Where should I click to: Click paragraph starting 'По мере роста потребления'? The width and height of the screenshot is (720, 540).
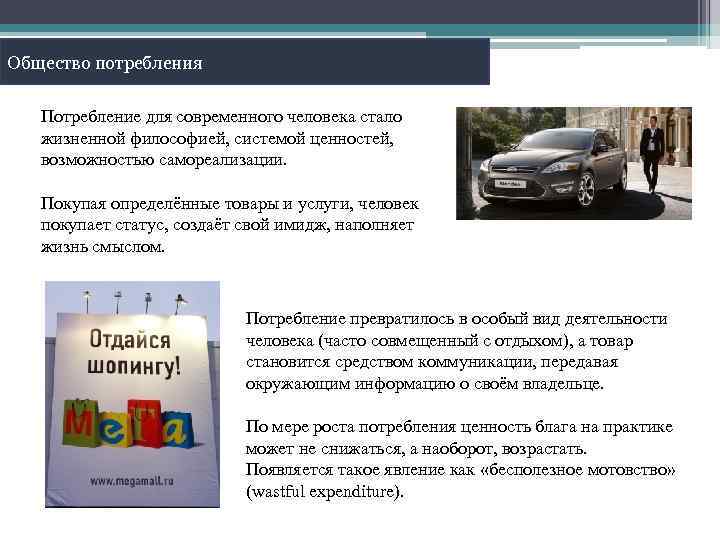(460, 459)
